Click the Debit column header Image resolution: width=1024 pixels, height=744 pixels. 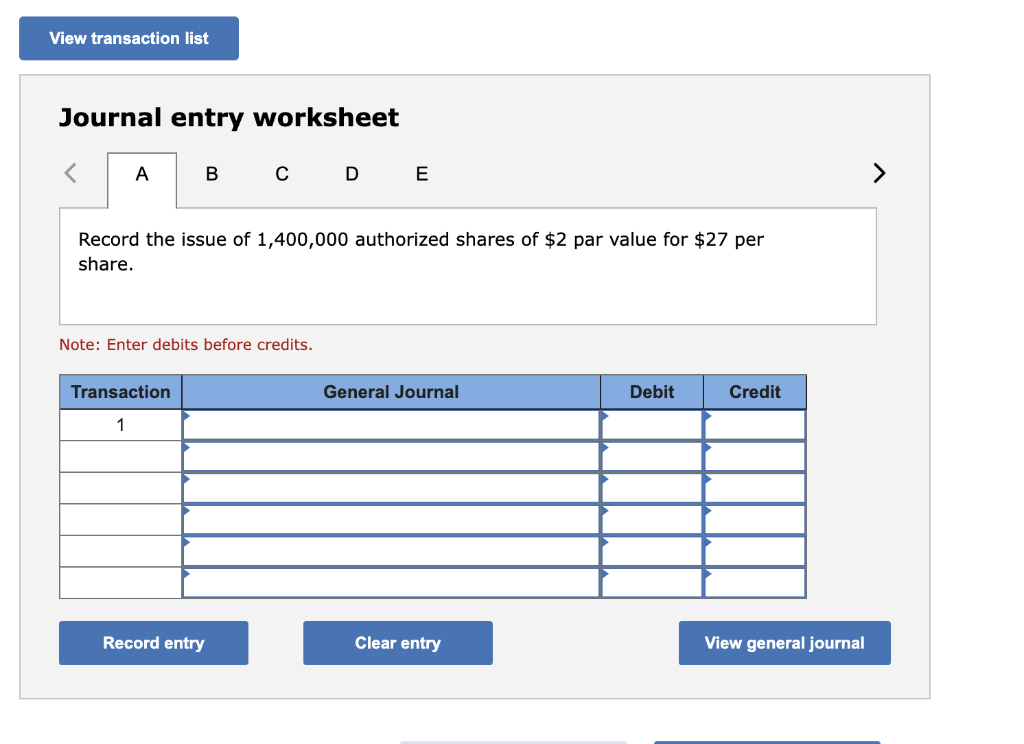pos(652,392)
